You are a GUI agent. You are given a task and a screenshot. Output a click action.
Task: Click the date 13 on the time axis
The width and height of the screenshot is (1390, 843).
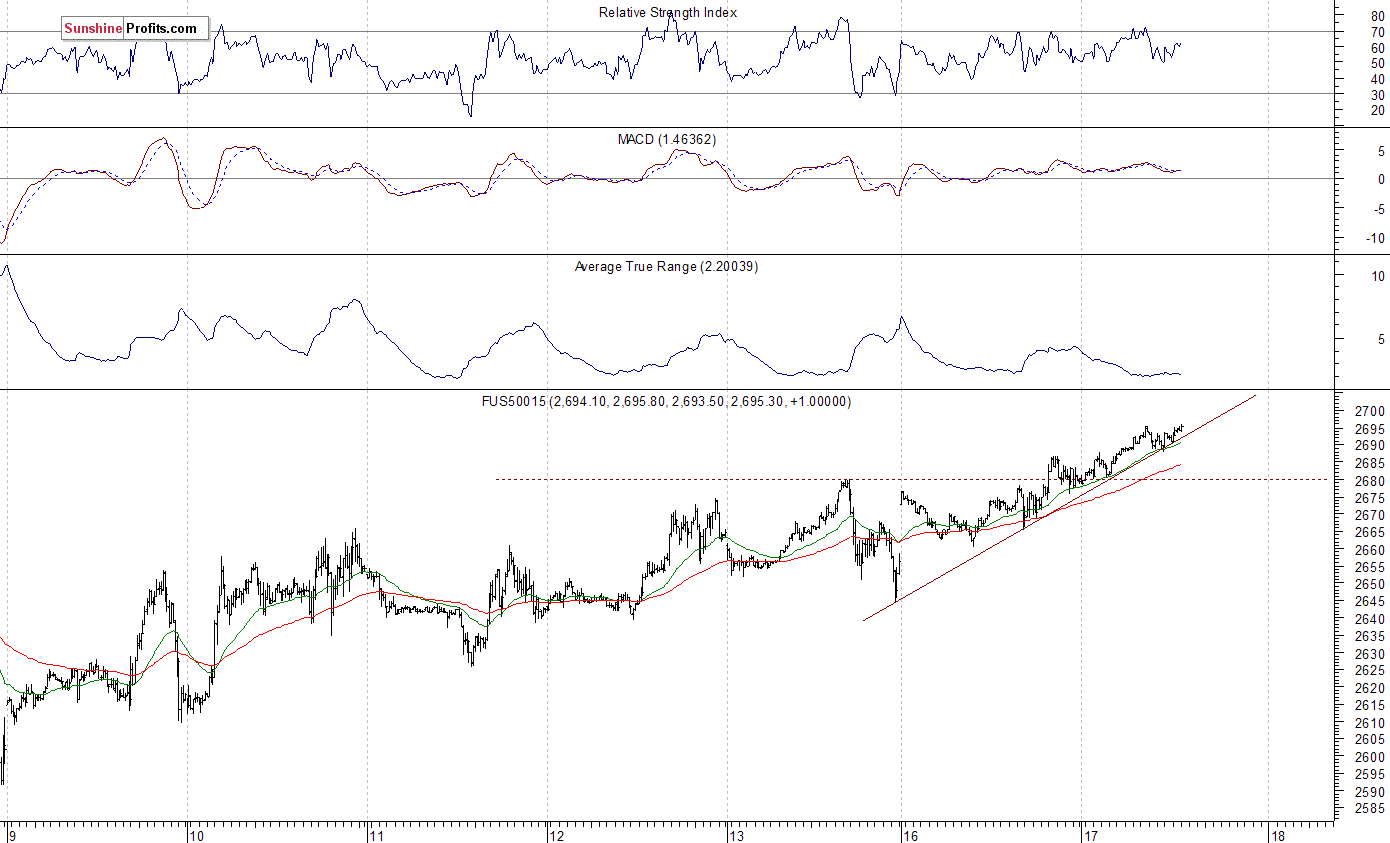(x=736, y=835)
